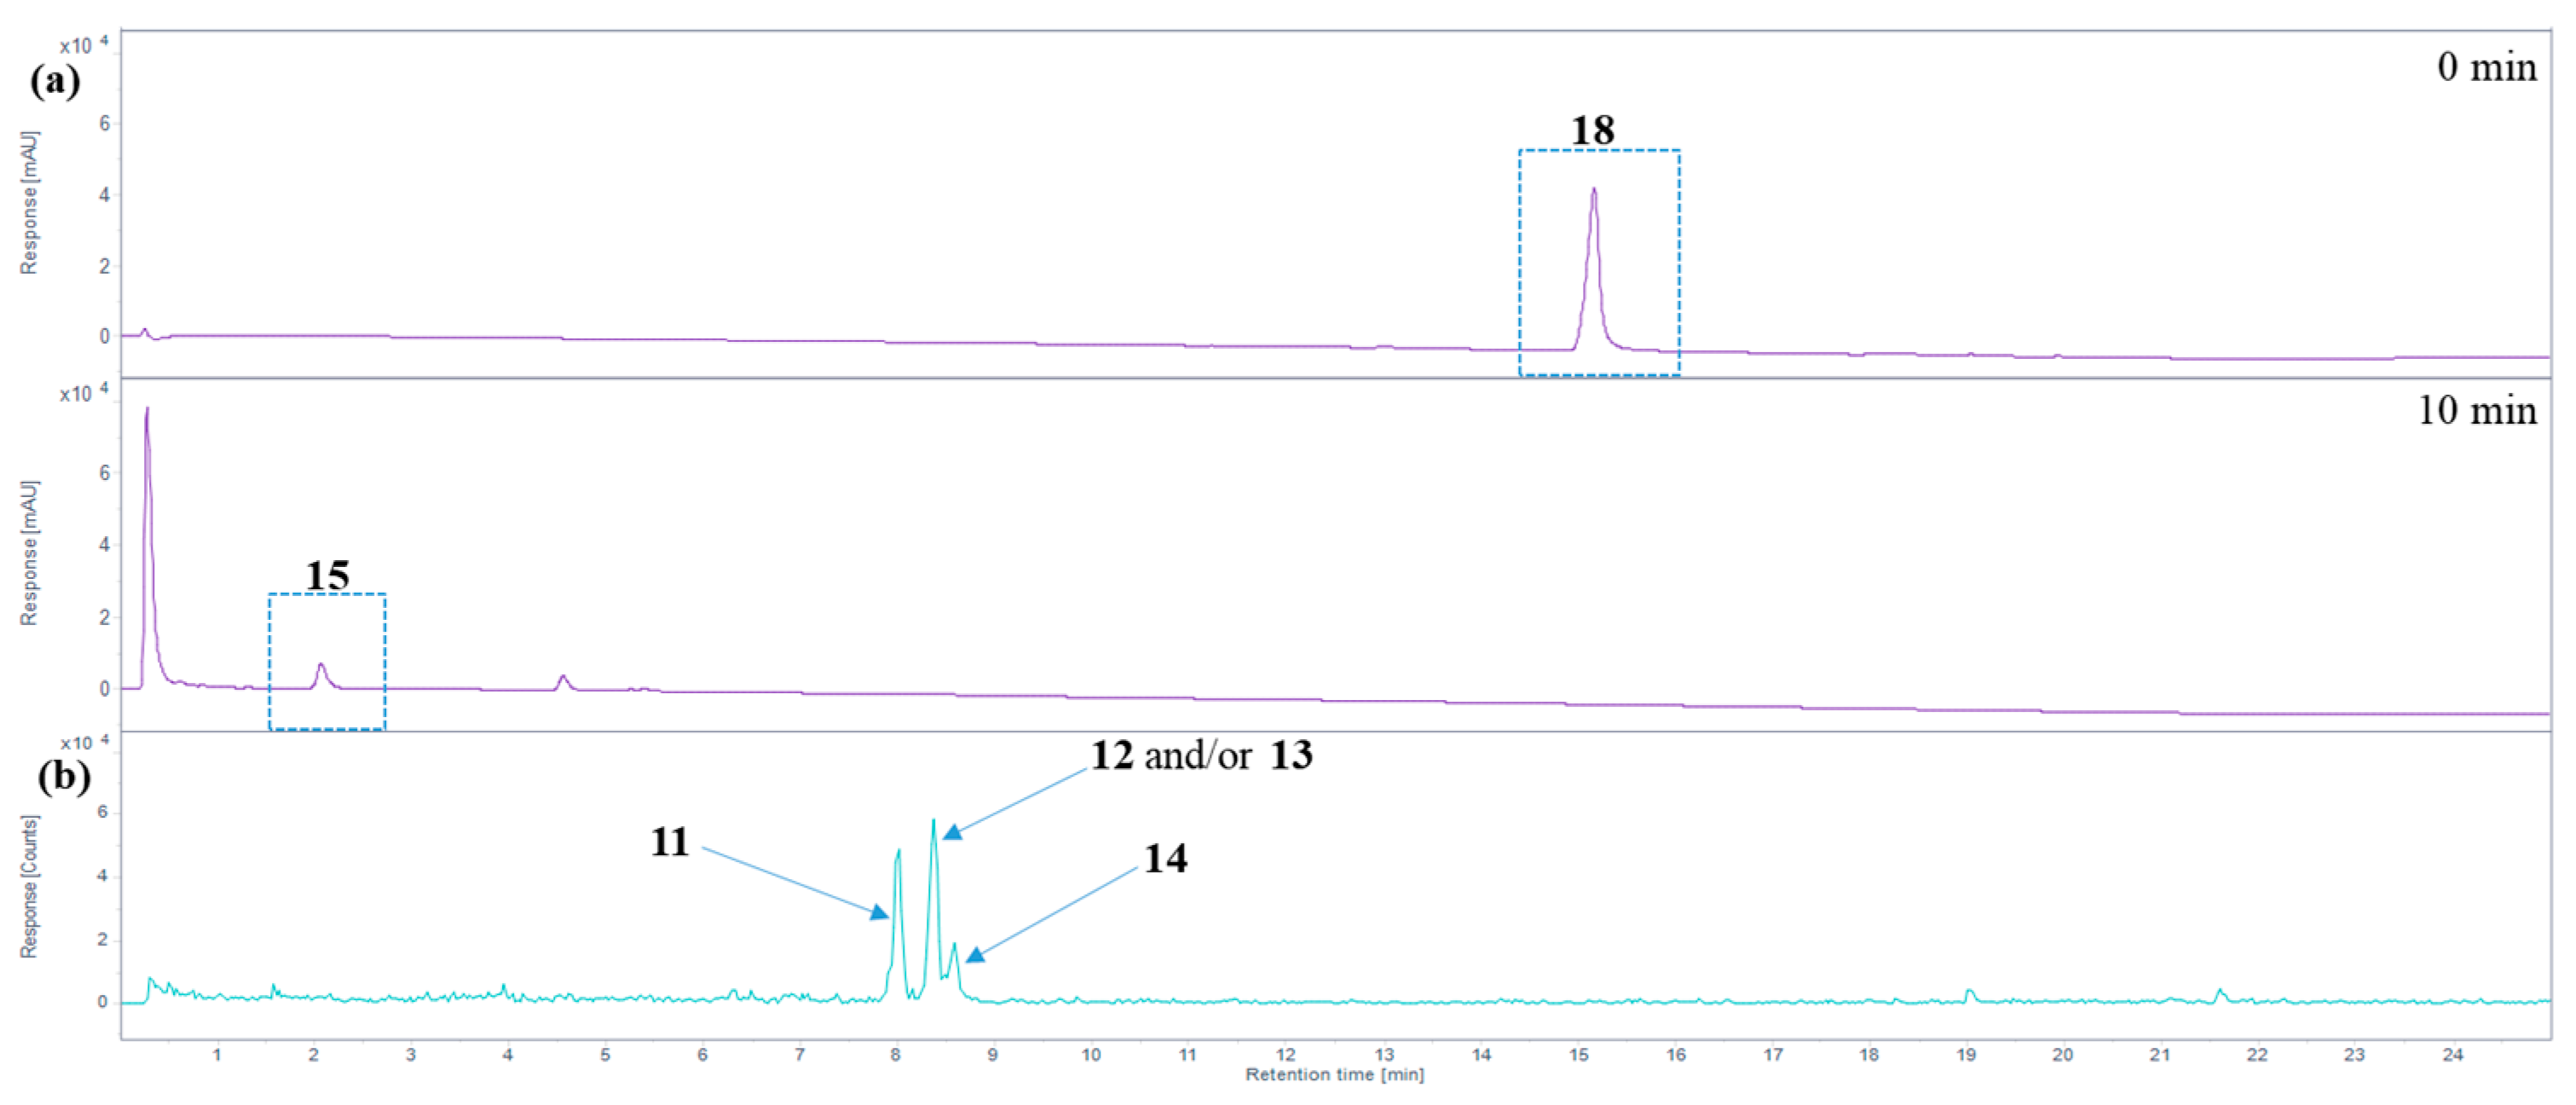Expand the panel (a) label

click(x=55, y=80)
